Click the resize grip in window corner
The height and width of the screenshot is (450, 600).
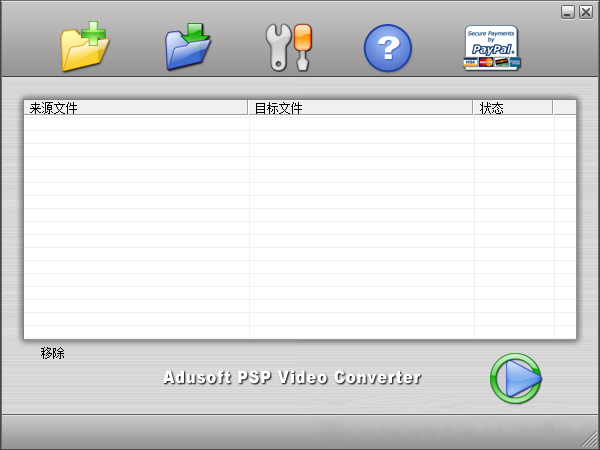click(590, 440)
